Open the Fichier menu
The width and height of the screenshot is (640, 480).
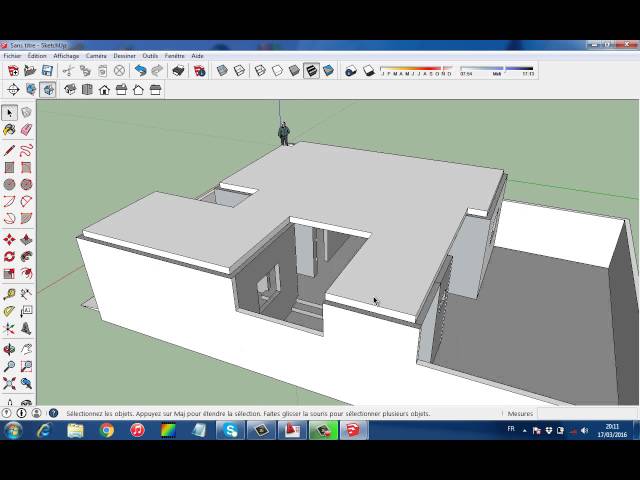[x=12, y=56]
